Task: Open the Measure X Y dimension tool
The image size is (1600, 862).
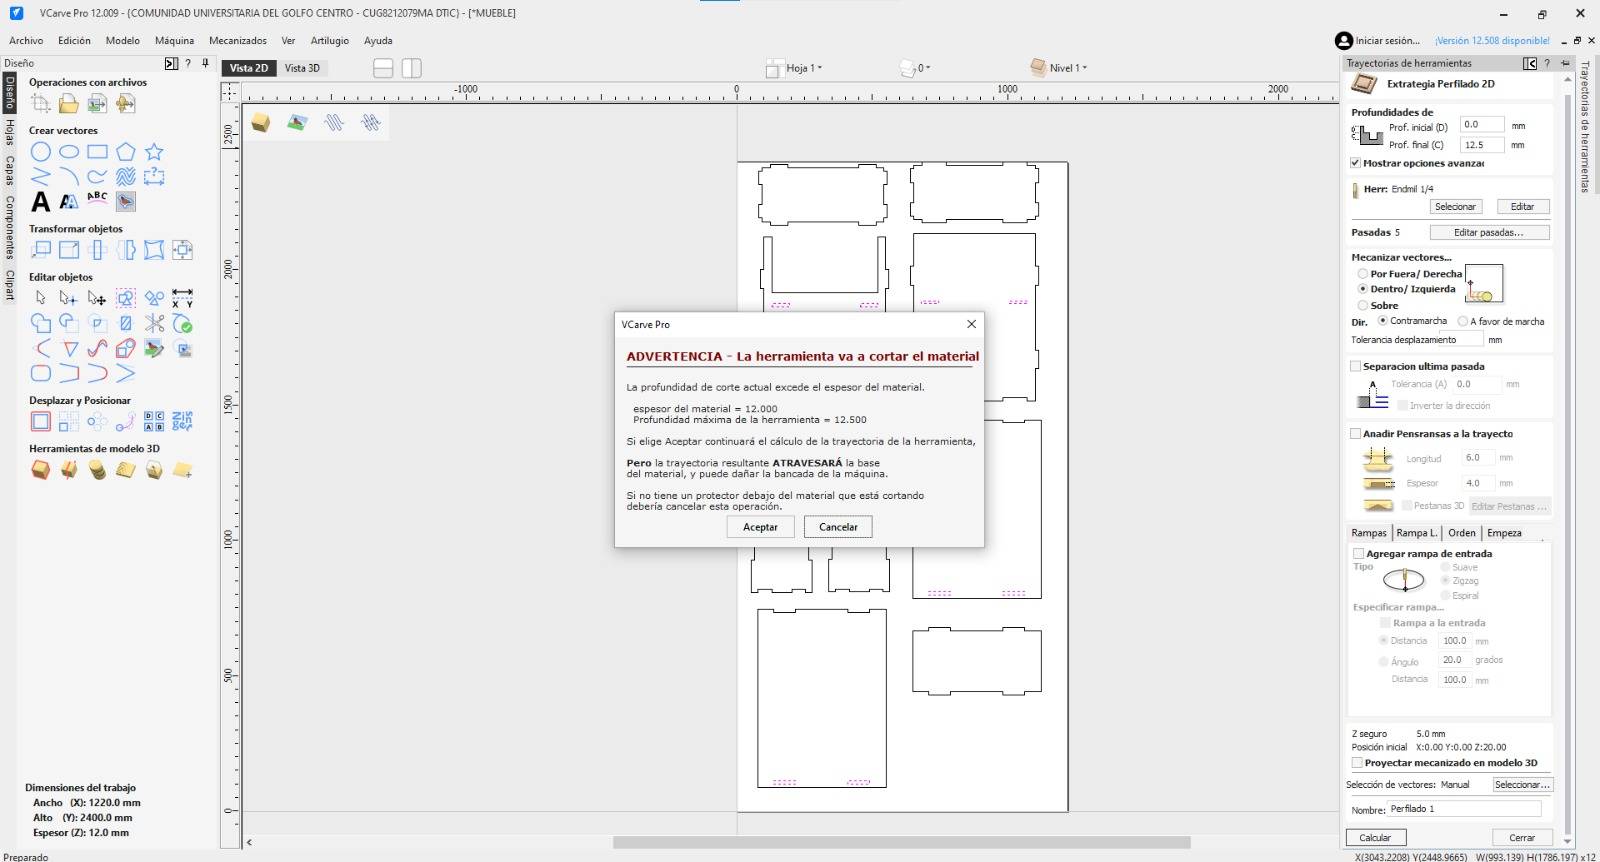Action: click(x=182, y=298)
